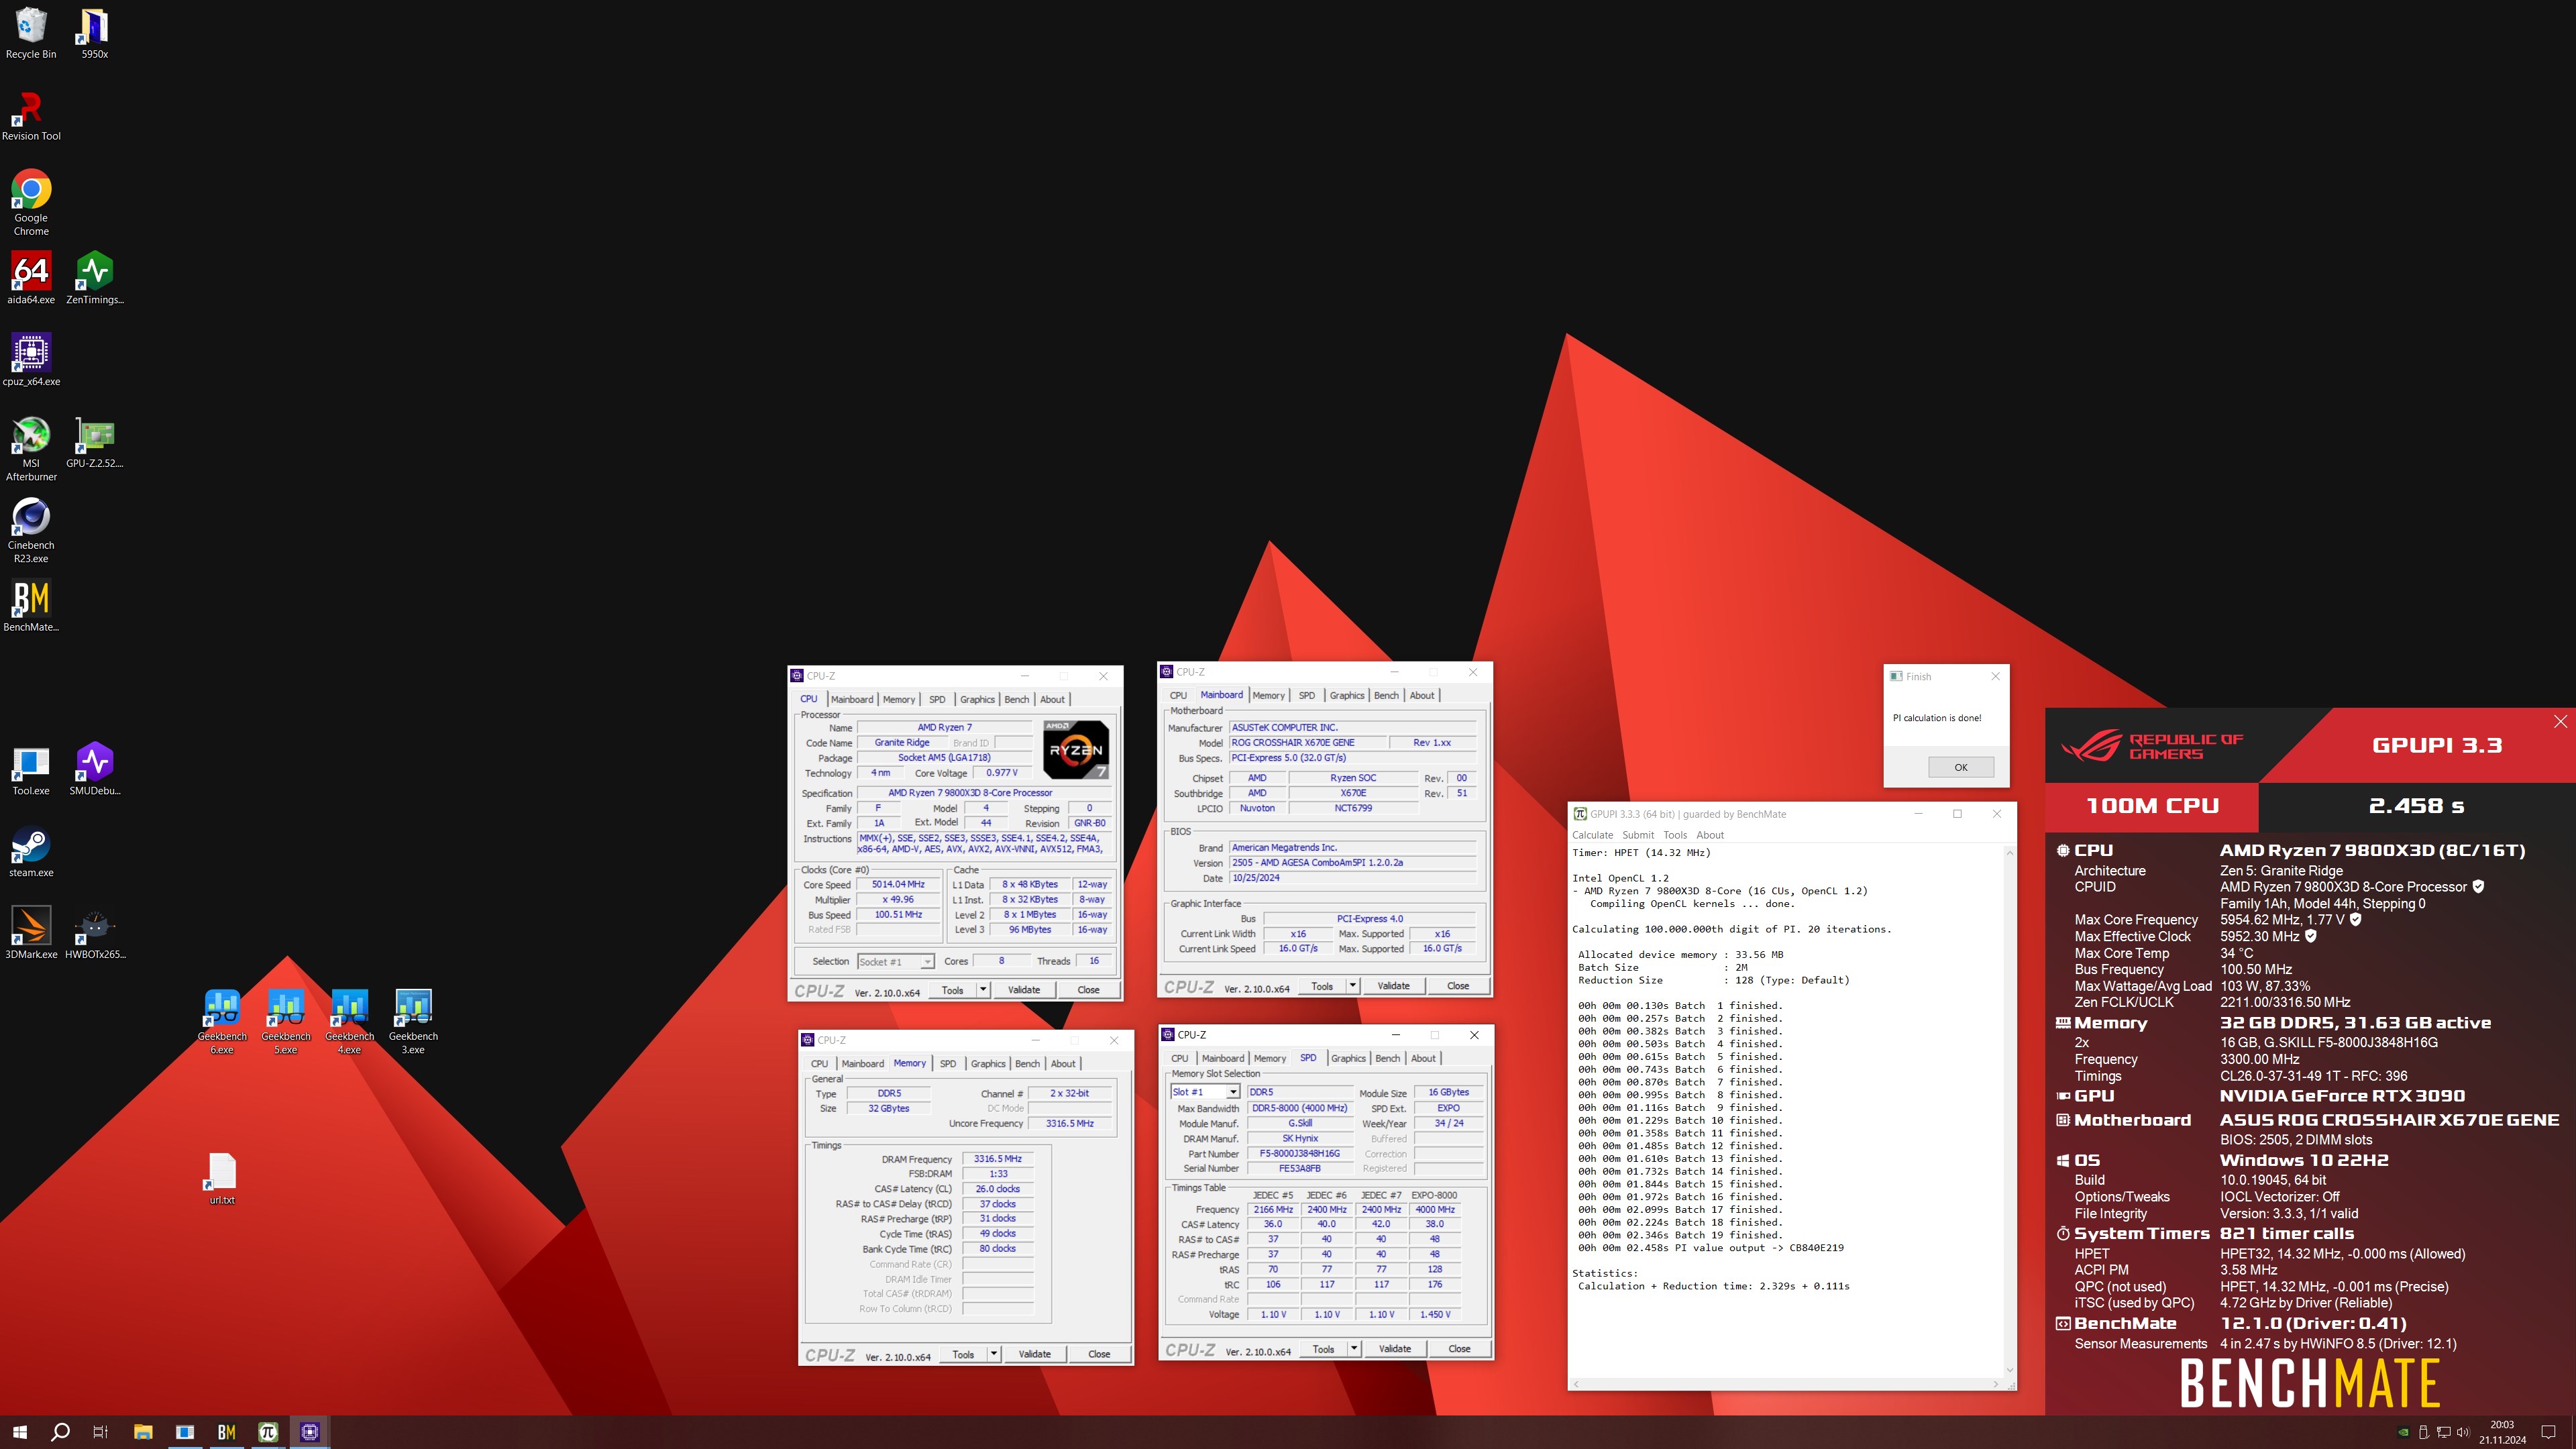Viewport: 2576px width, 1449px height.
Task: Click Validate in the CPU-Z SPD window
Action: click(x=1394, y=1349)
